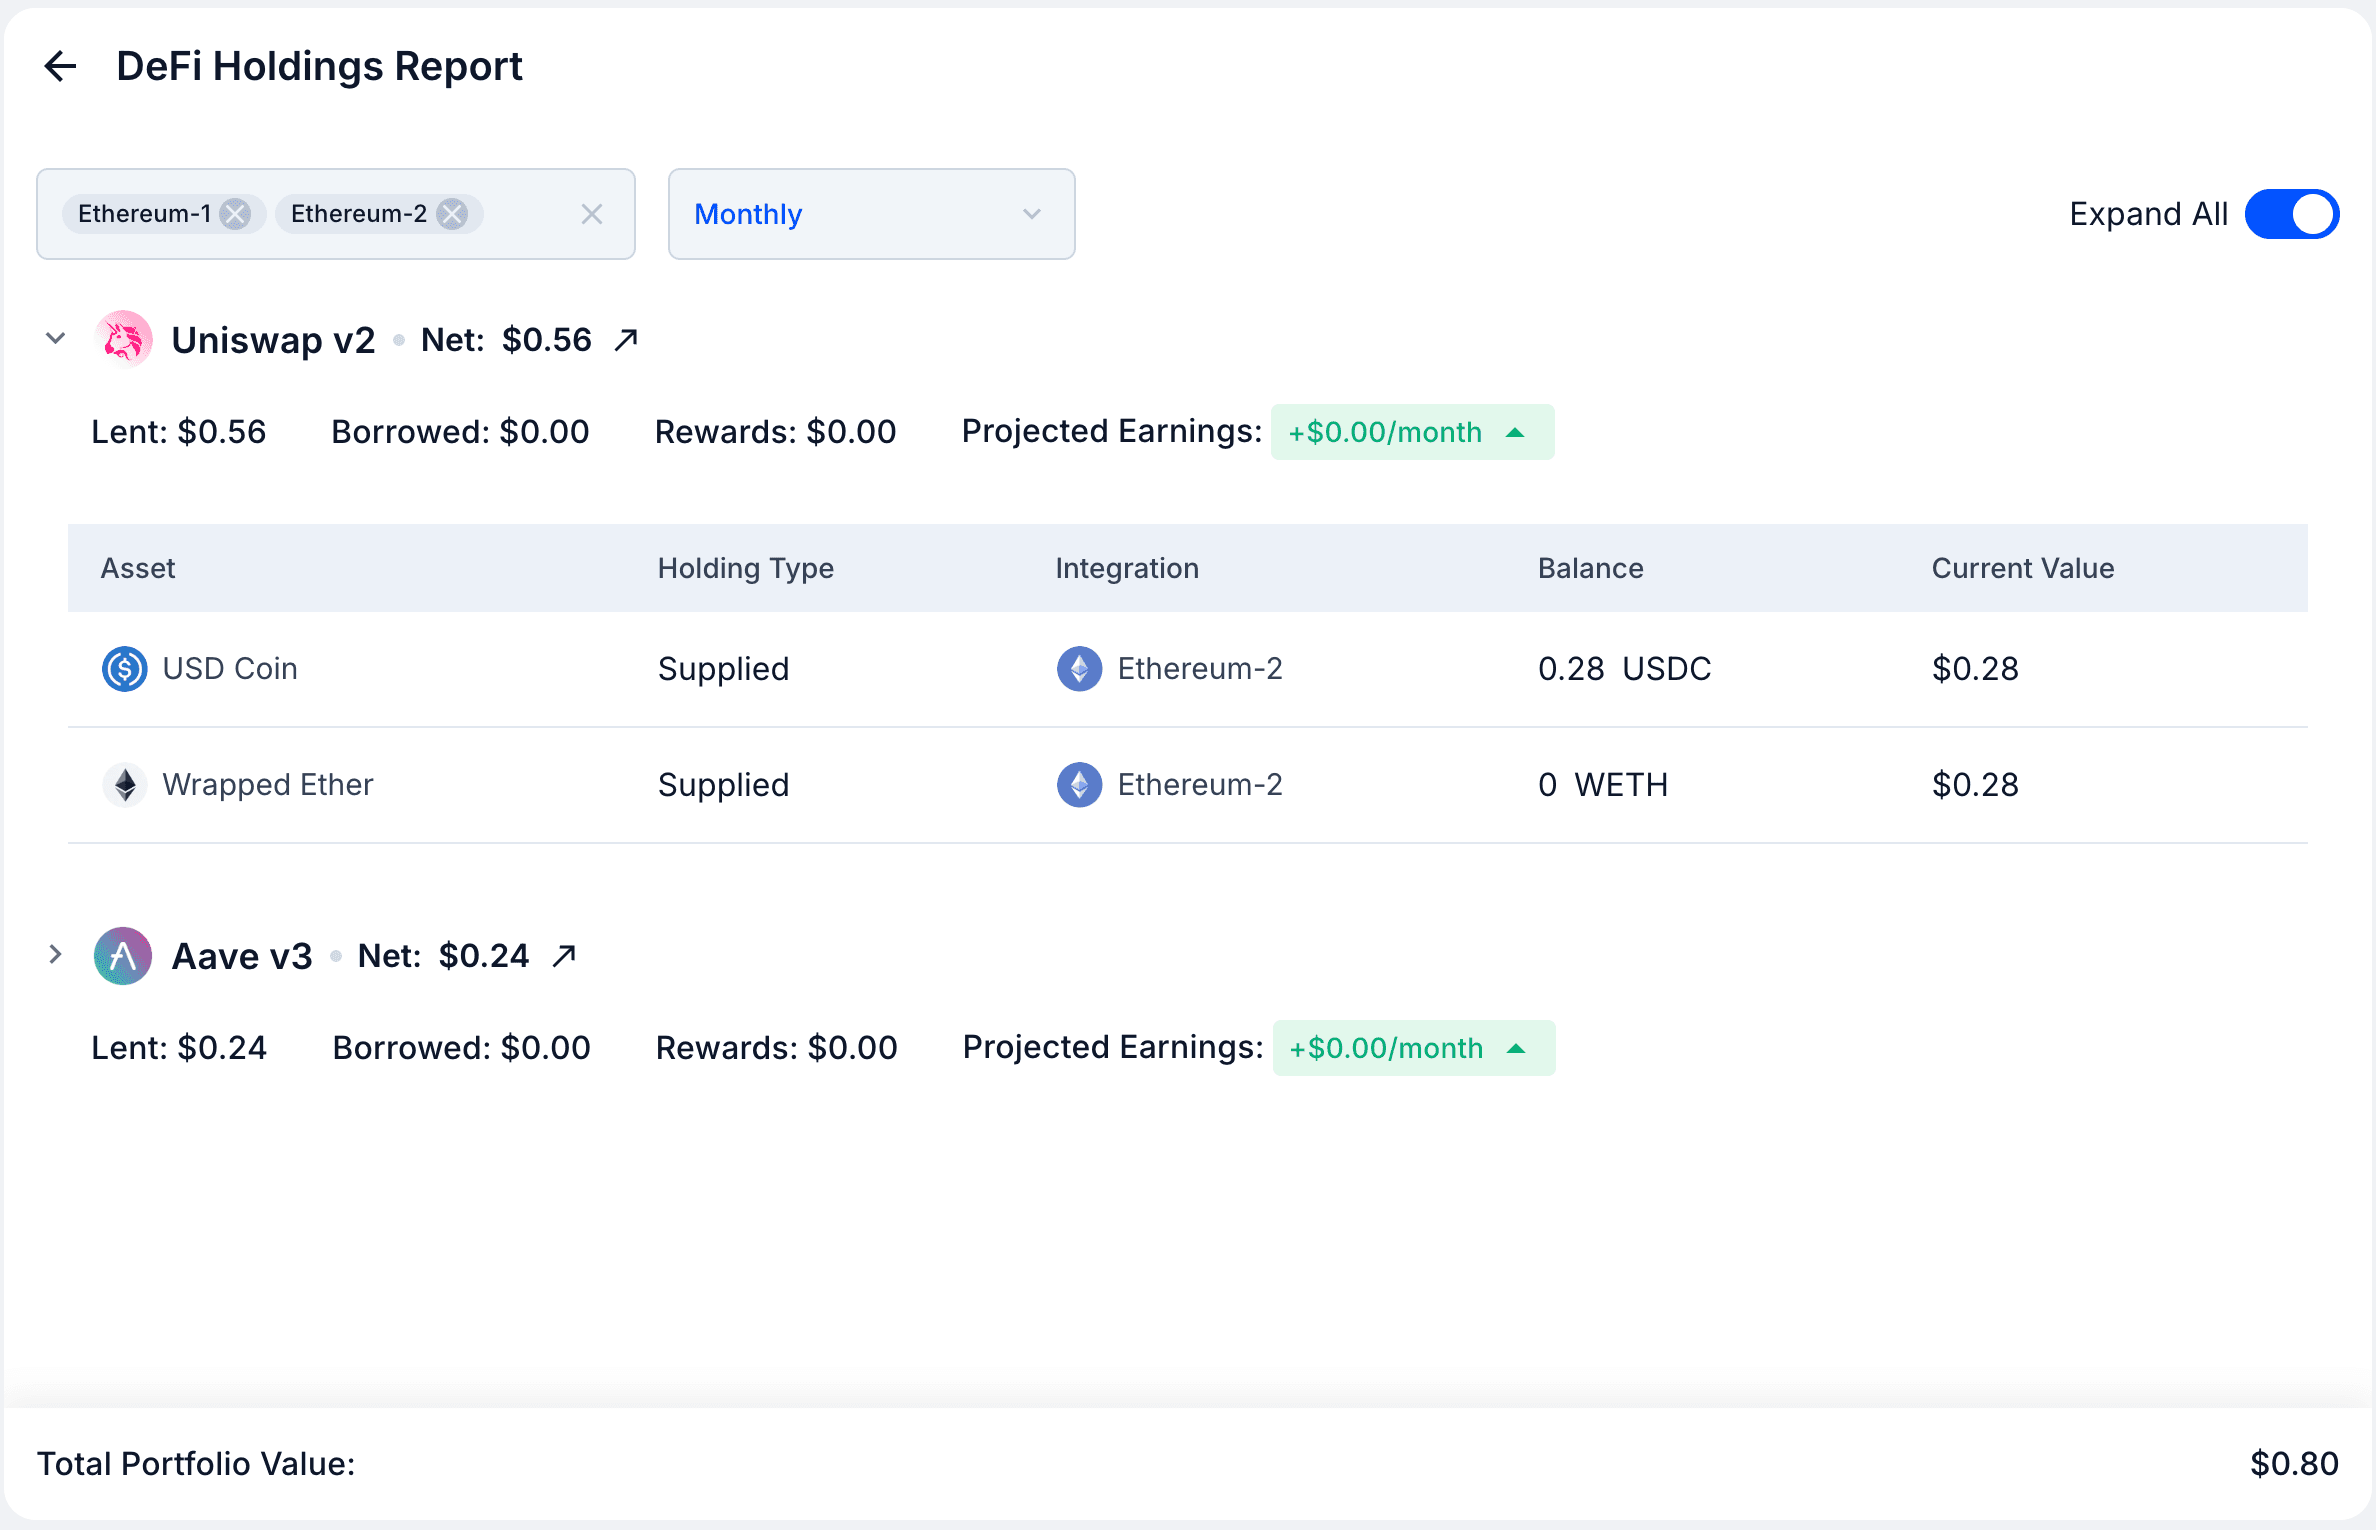Click the Asset column header
Image resolution: width=2376 pixels, height=1530 pixels.
click(138, 568)
